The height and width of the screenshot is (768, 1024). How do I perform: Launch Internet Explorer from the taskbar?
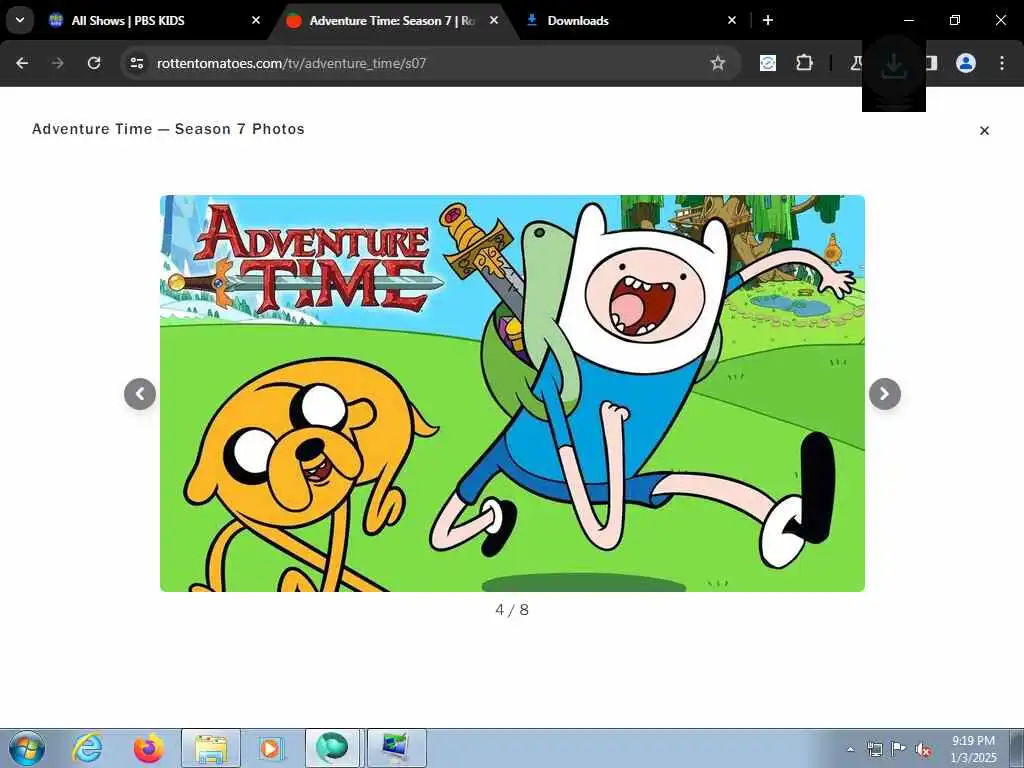pyautogui.click(x=88, y=748)
